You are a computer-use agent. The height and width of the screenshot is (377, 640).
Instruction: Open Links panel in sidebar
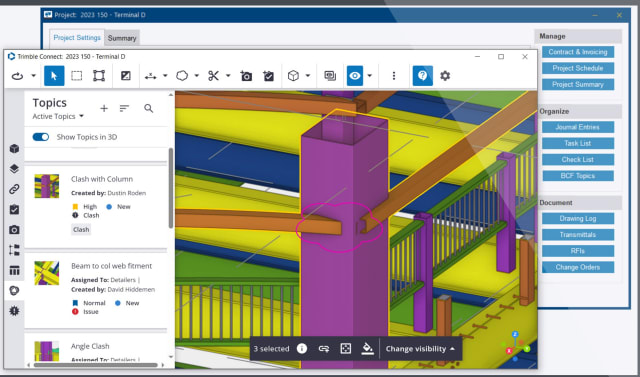tap(14, 189)
